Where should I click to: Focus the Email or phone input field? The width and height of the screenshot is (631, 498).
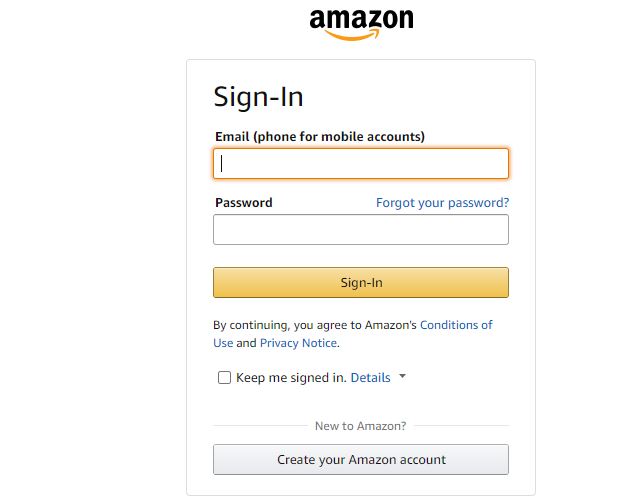pyautogui.click(x=361, y=164)
